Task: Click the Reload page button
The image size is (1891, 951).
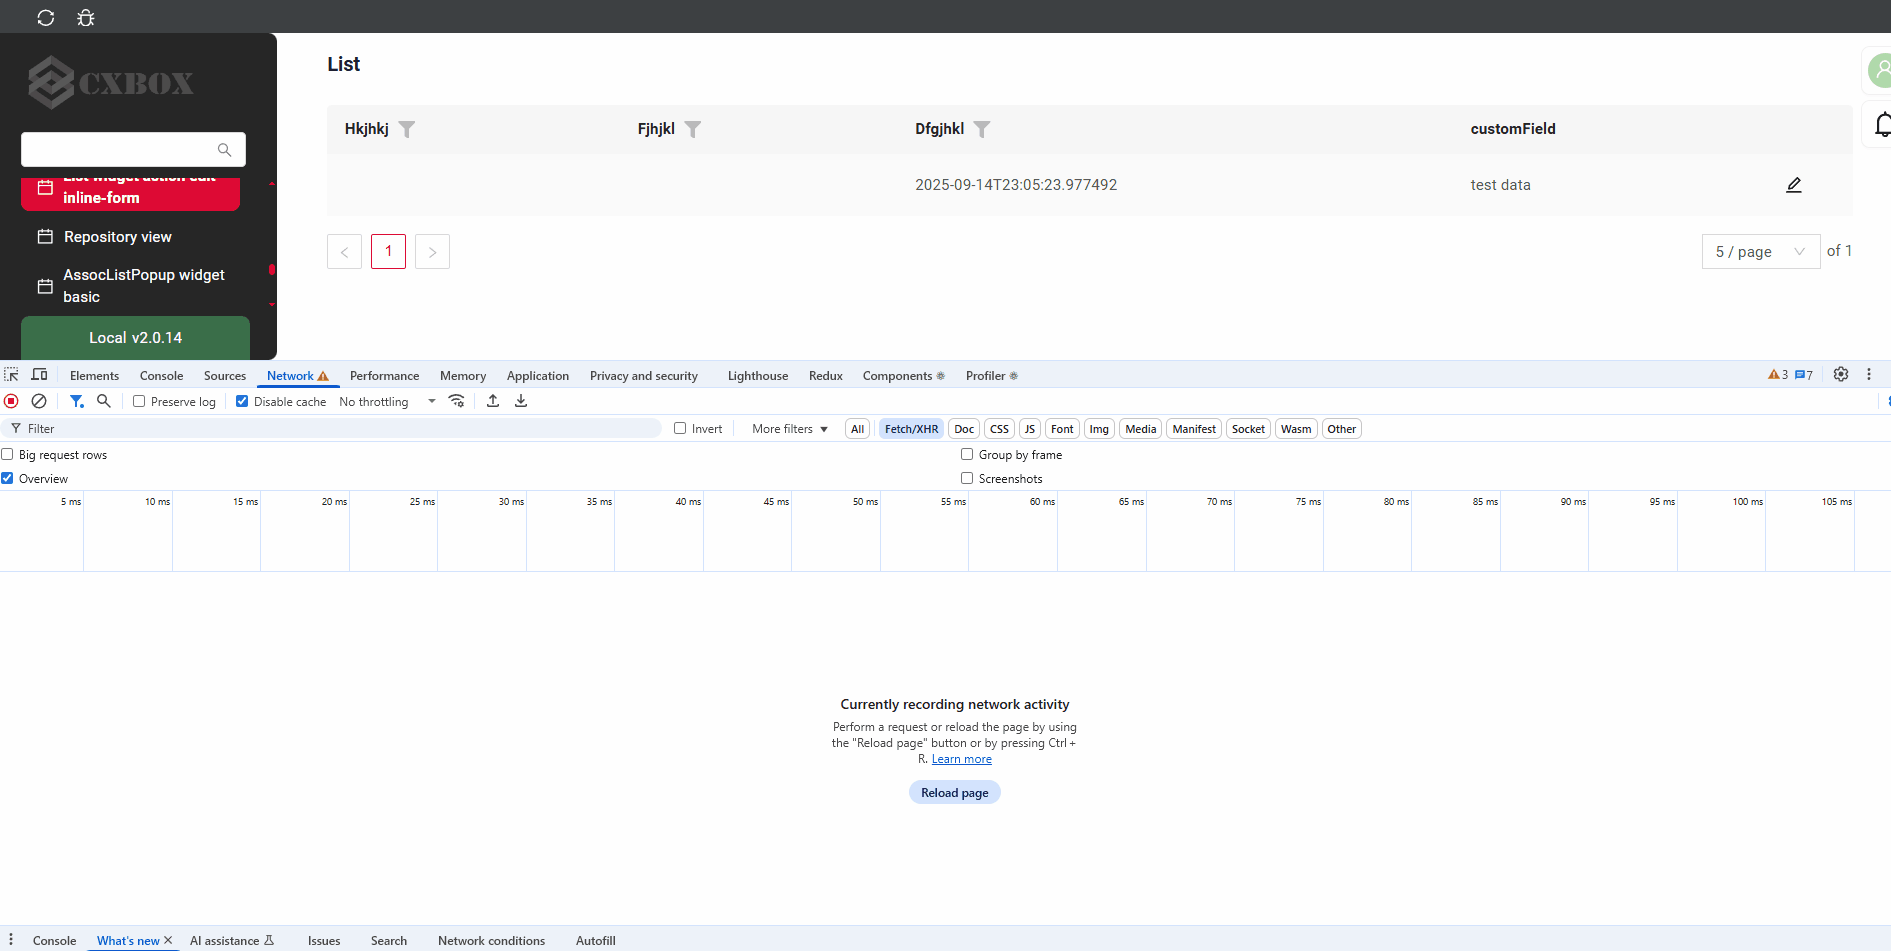Action: [954, 793]
